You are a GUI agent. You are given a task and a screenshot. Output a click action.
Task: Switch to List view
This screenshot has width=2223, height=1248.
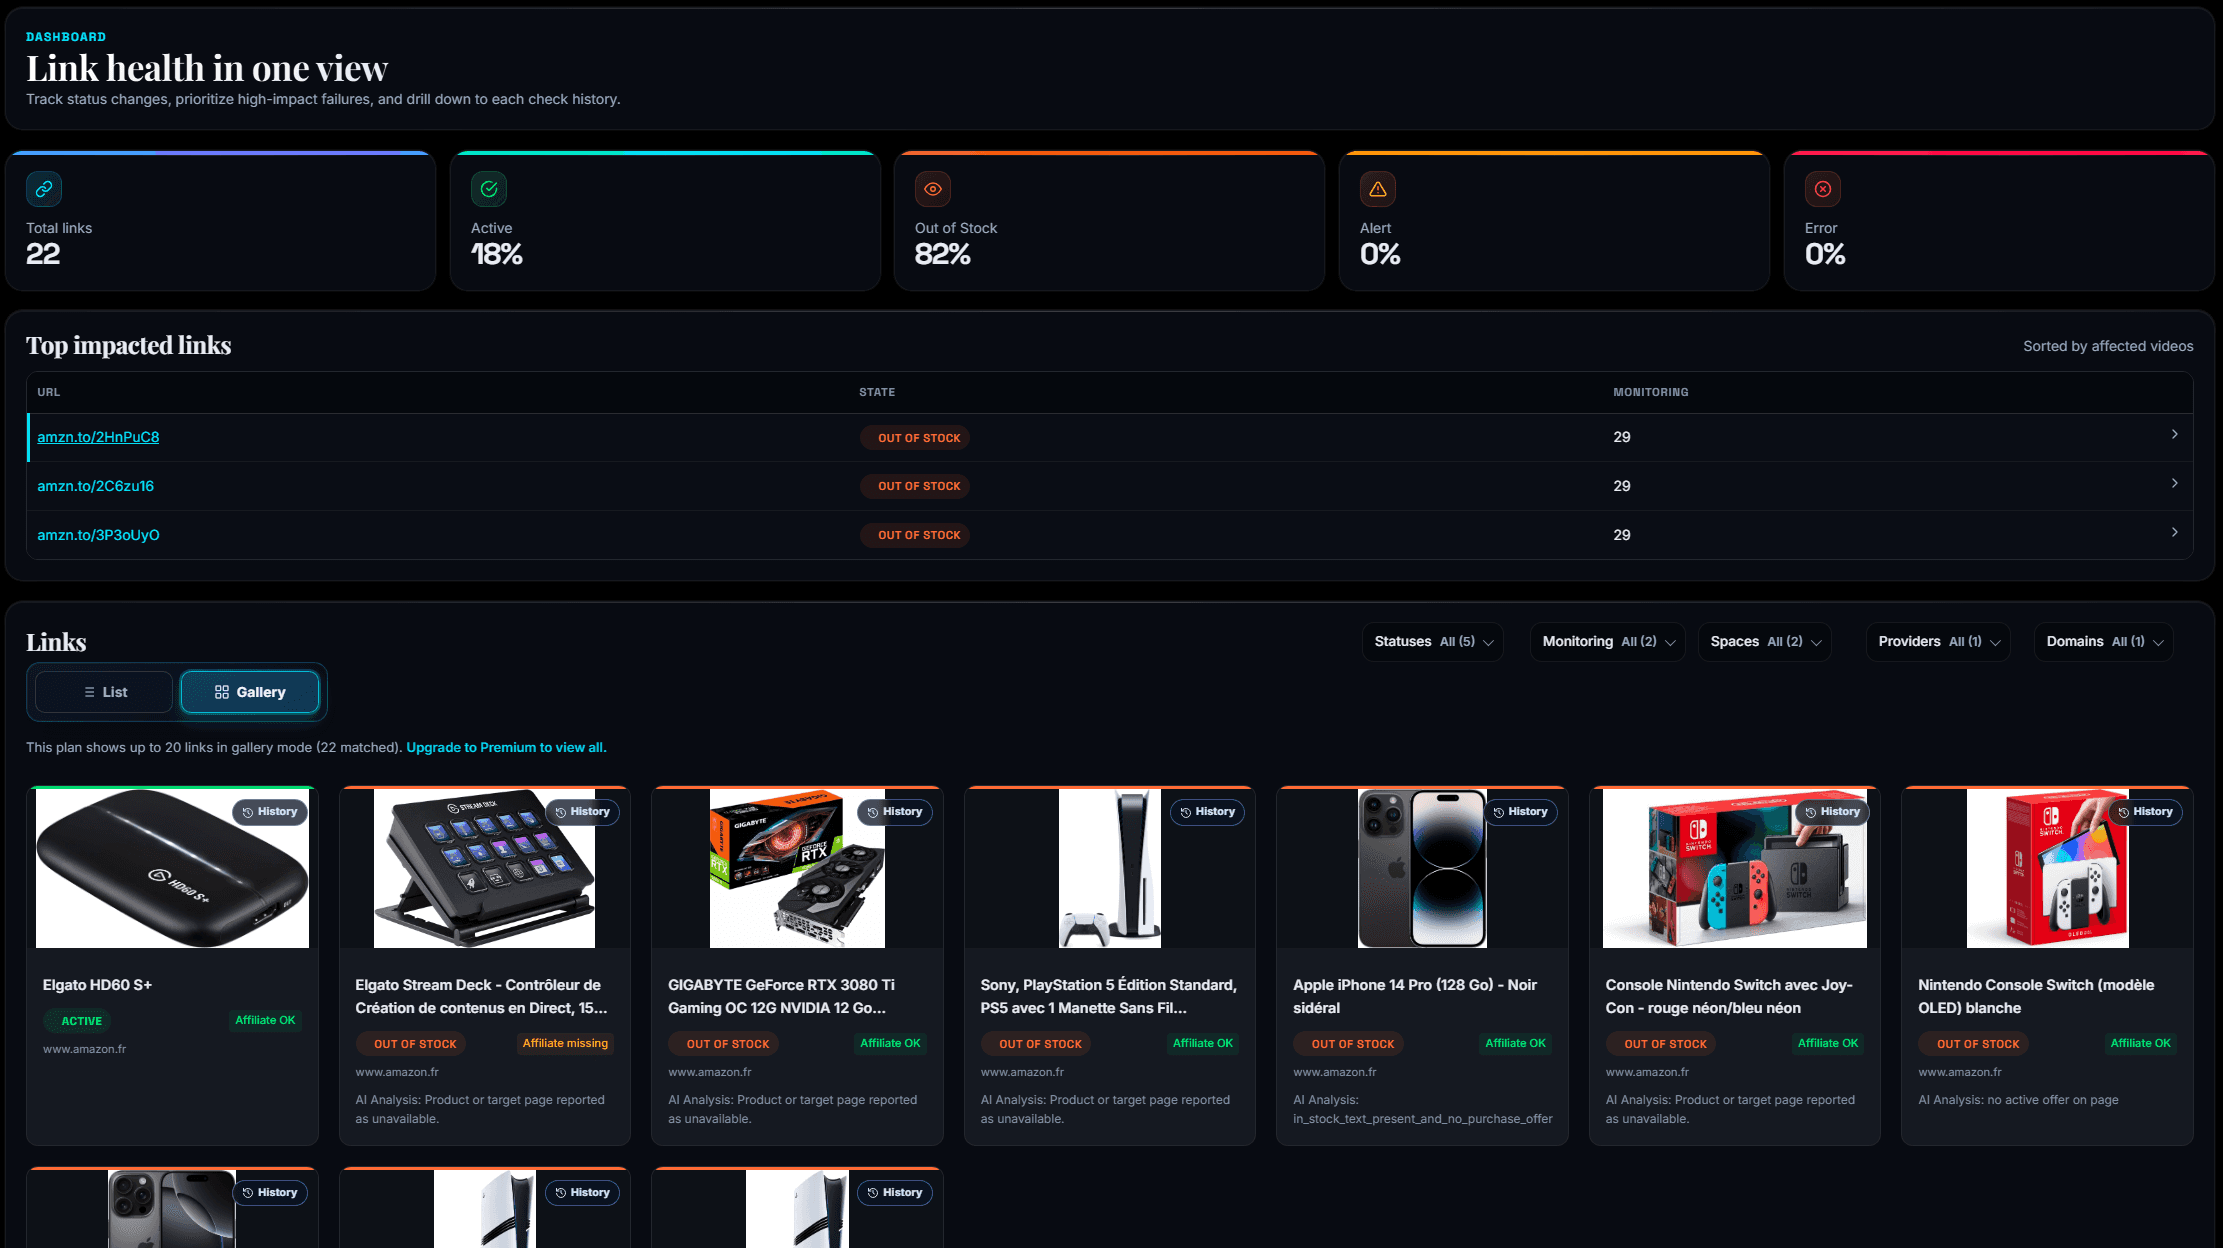click(102, 691)
